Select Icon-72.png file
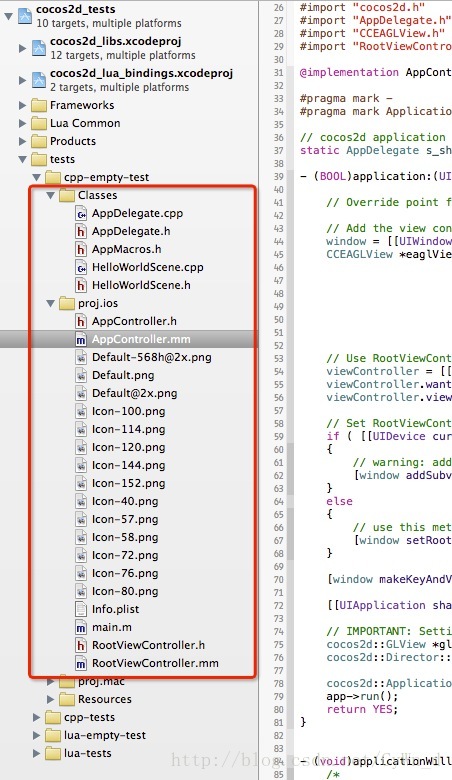Image resolution: width=452 pixels, height=780 pixels. (x=125, y=555)
